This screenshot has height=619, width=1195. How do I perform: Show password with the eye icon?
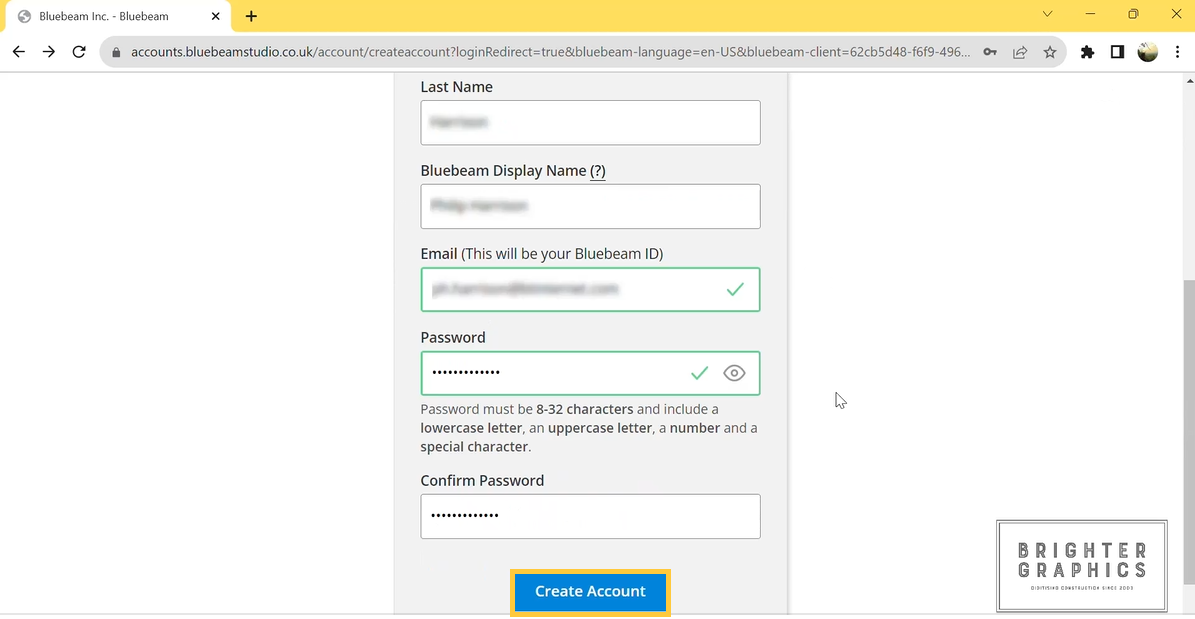point(734,373)
